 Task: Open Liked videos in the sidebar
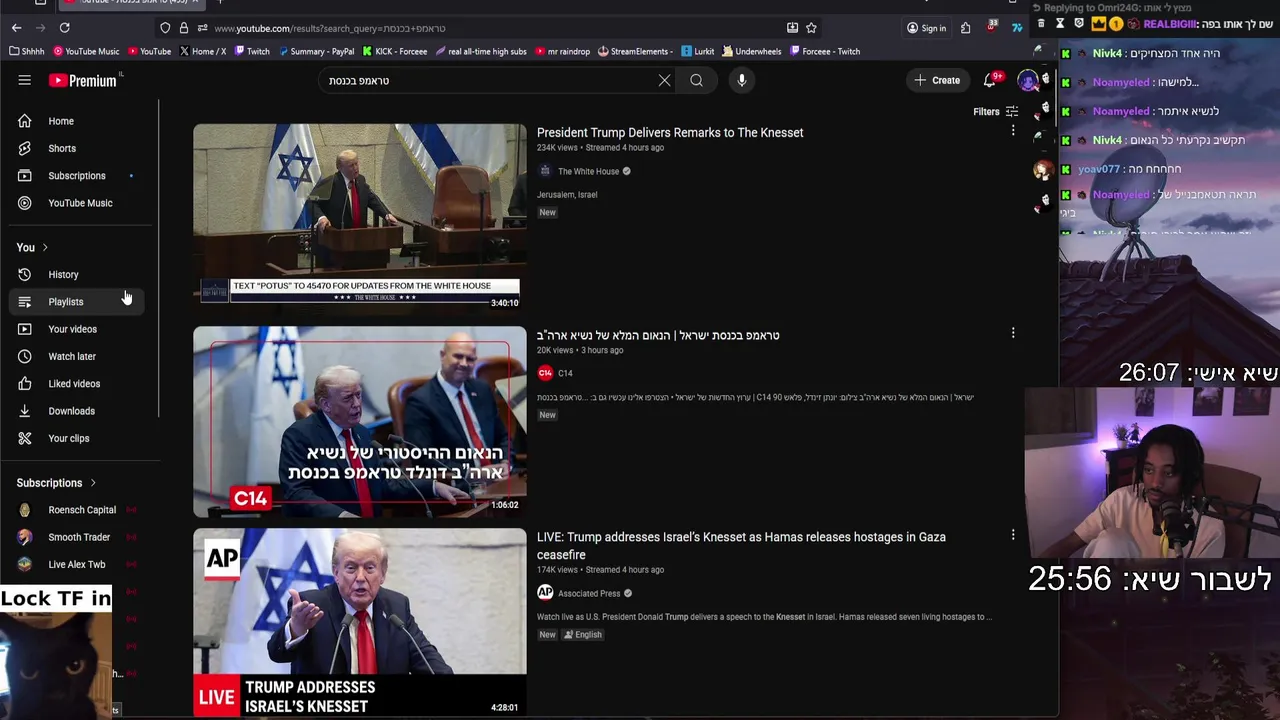(76, 384)
